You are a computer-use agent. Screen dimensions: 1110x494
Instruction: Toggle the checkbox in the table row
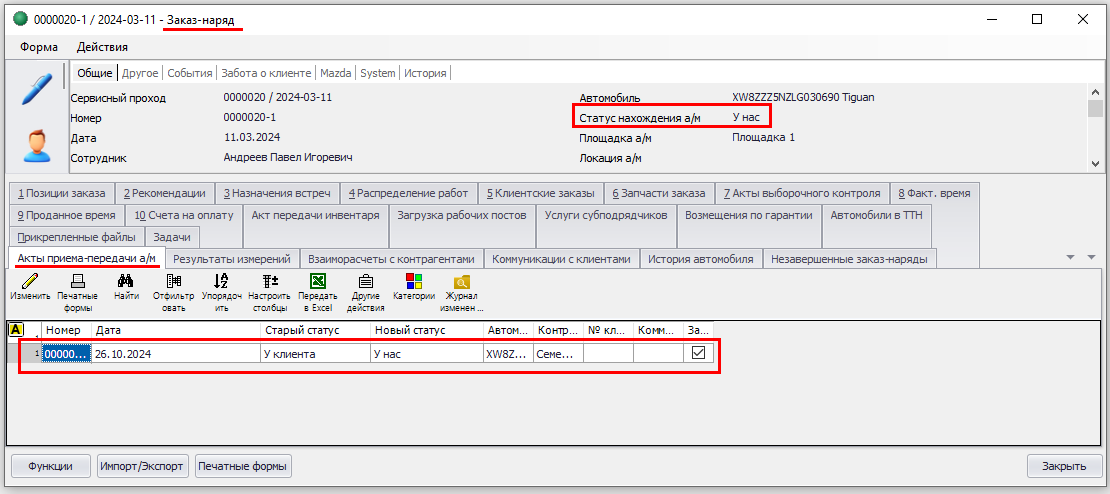699,353
